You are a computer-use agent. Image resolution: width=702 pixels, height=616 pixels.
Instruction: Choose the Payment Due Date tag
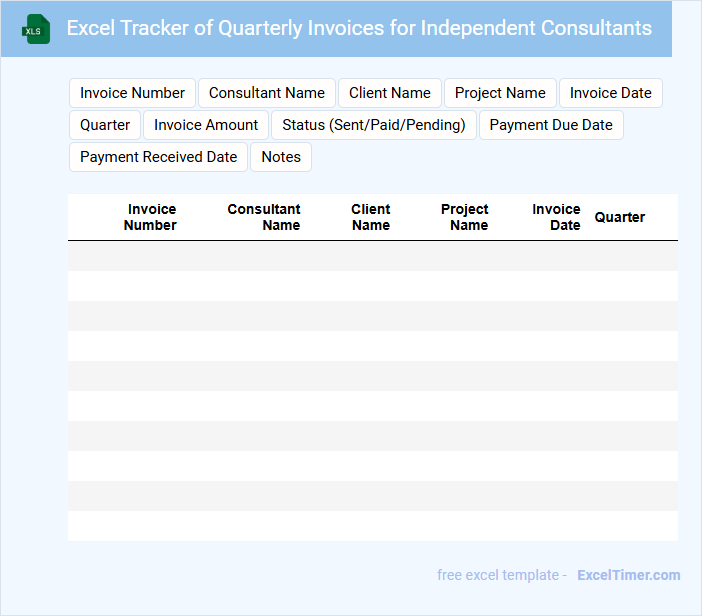550,125
